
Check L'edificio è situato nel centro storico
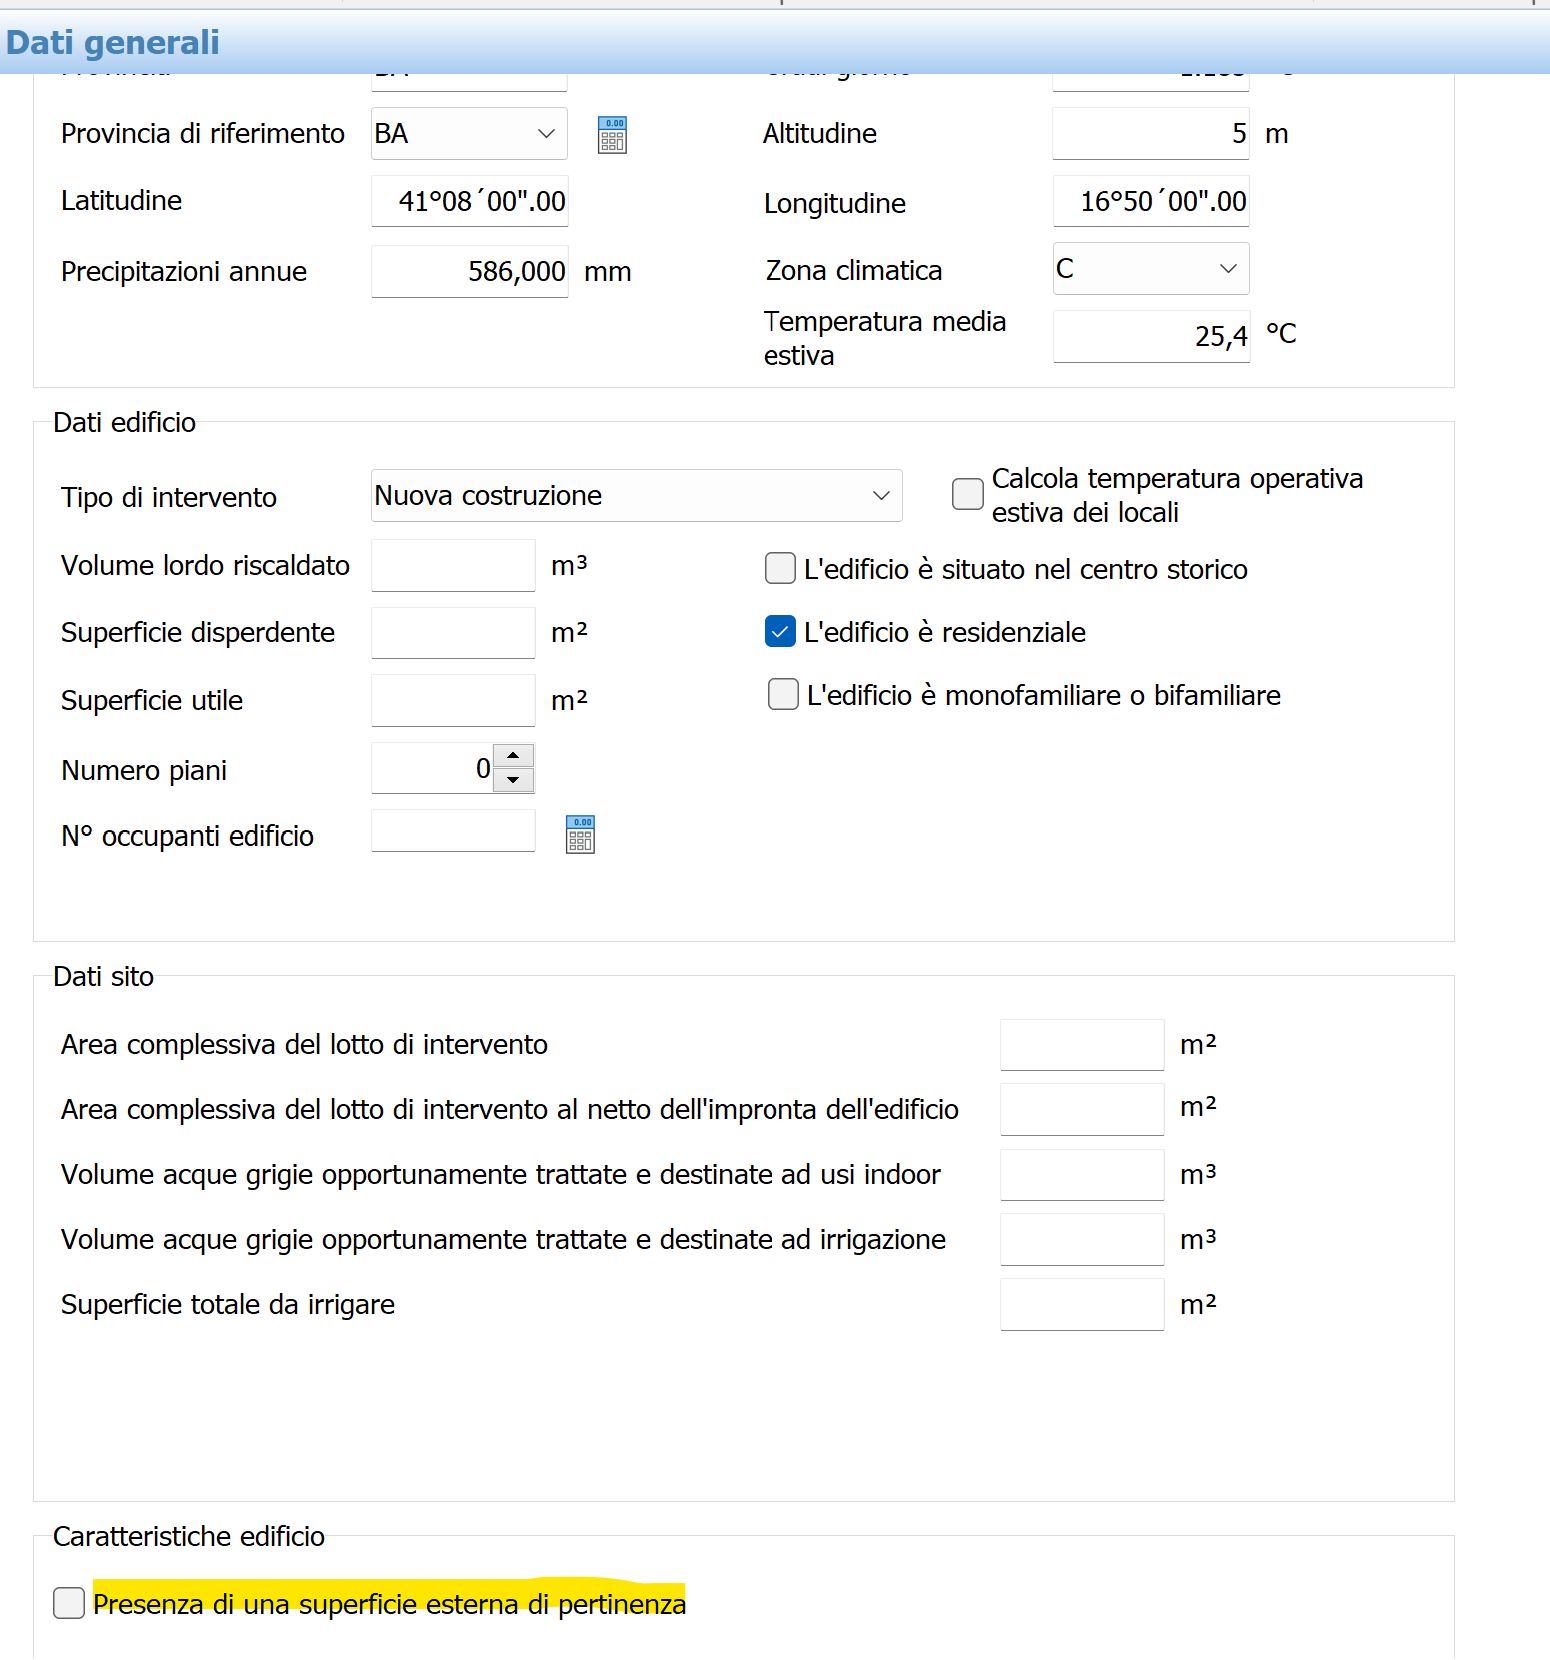780,568
